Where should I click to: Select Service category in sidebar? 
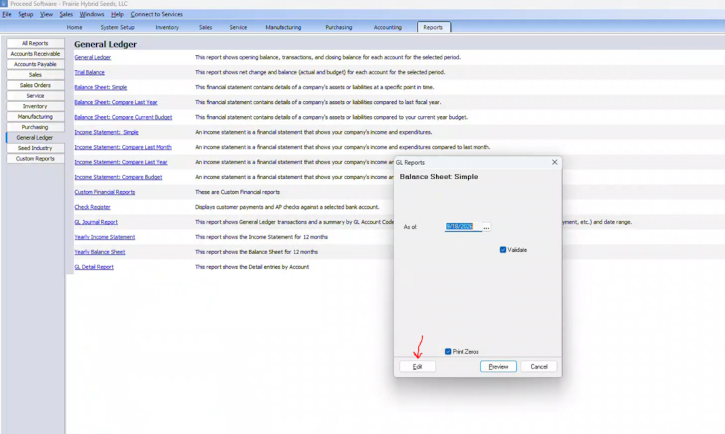[35, 96]
